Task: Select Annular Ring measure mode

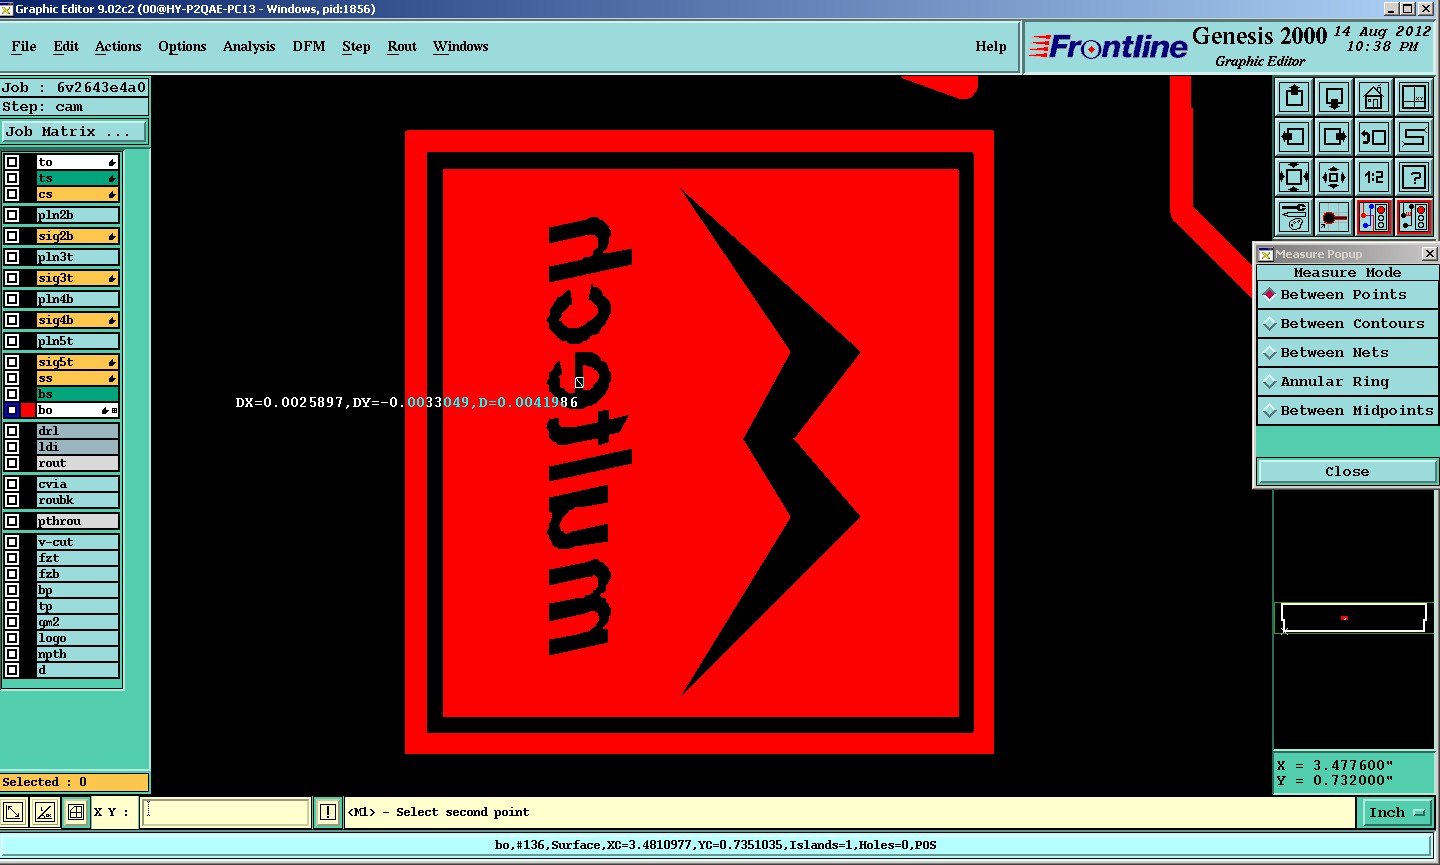Action: [x=1347, y=381]
